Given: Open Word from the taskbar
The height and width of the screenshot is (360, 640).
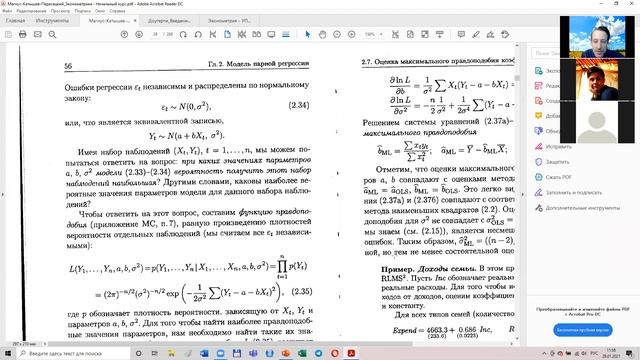Looking at the screenshot, I should 204,353.
